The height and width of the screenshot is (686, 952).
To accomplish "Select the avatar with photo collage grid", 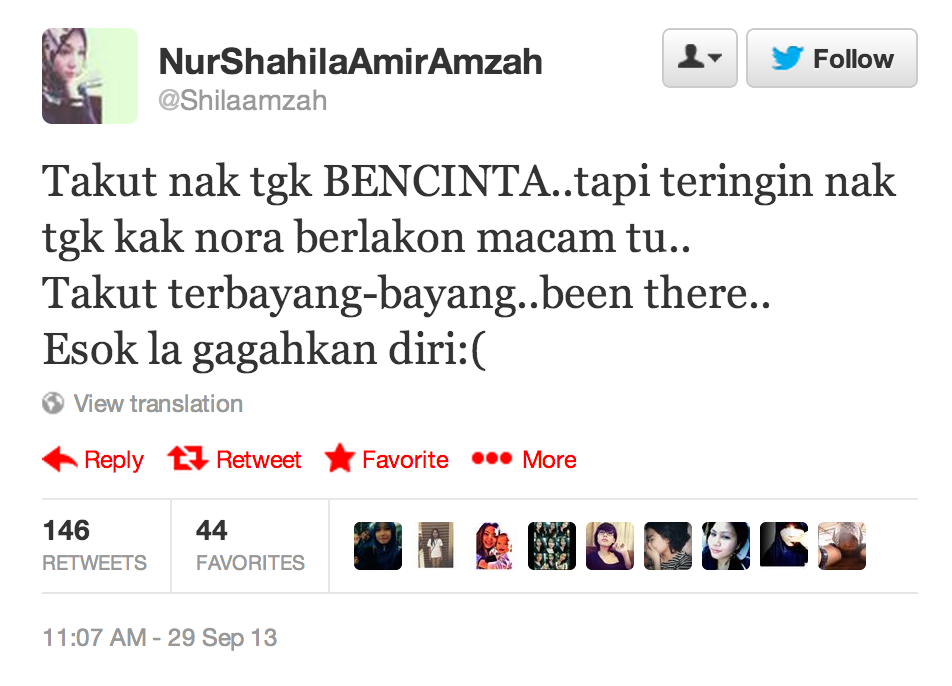I will coord(552,546).
